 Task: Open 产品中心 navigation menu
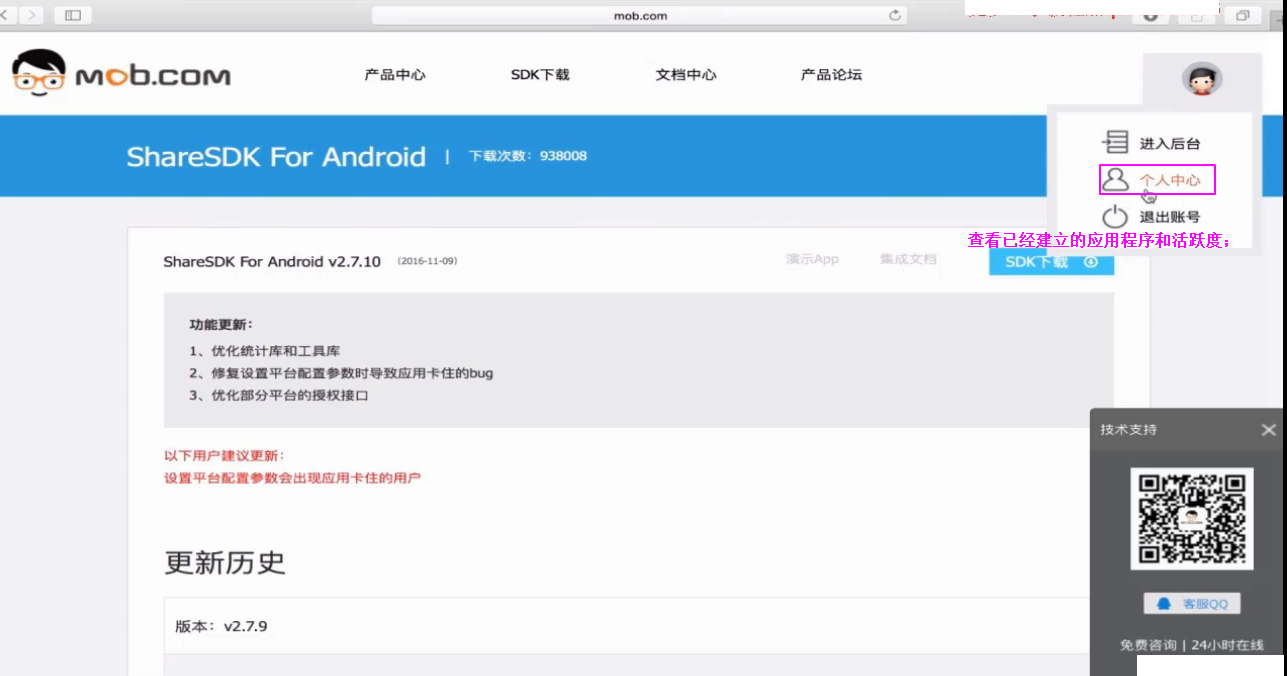click(x=395, y=75)
